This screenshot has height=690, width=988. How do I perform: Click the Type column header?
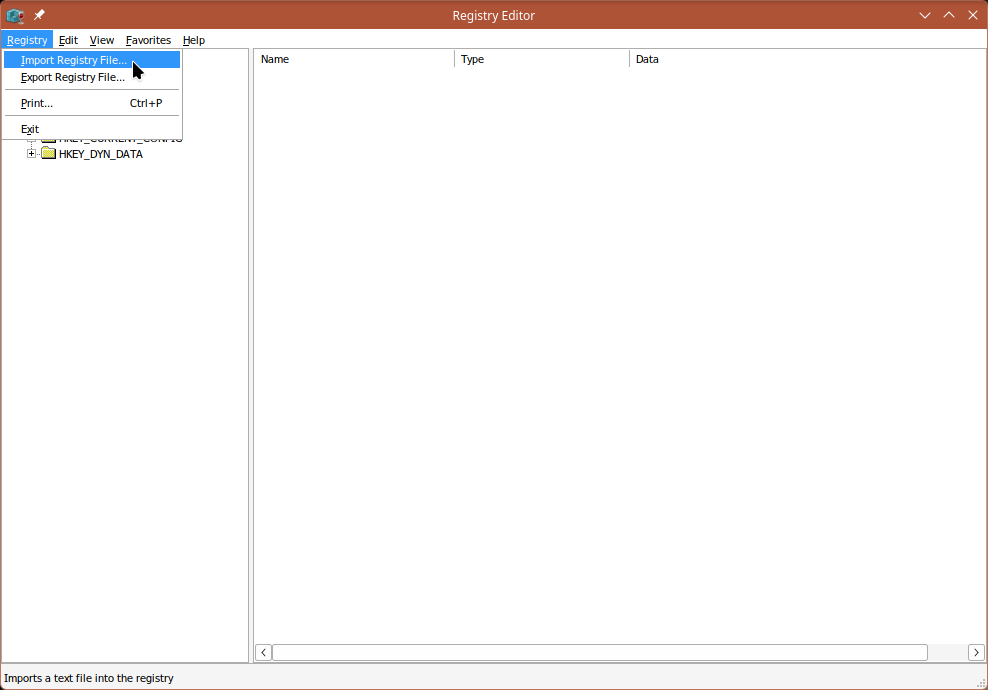pyautogui.click(x=542, y=59)
